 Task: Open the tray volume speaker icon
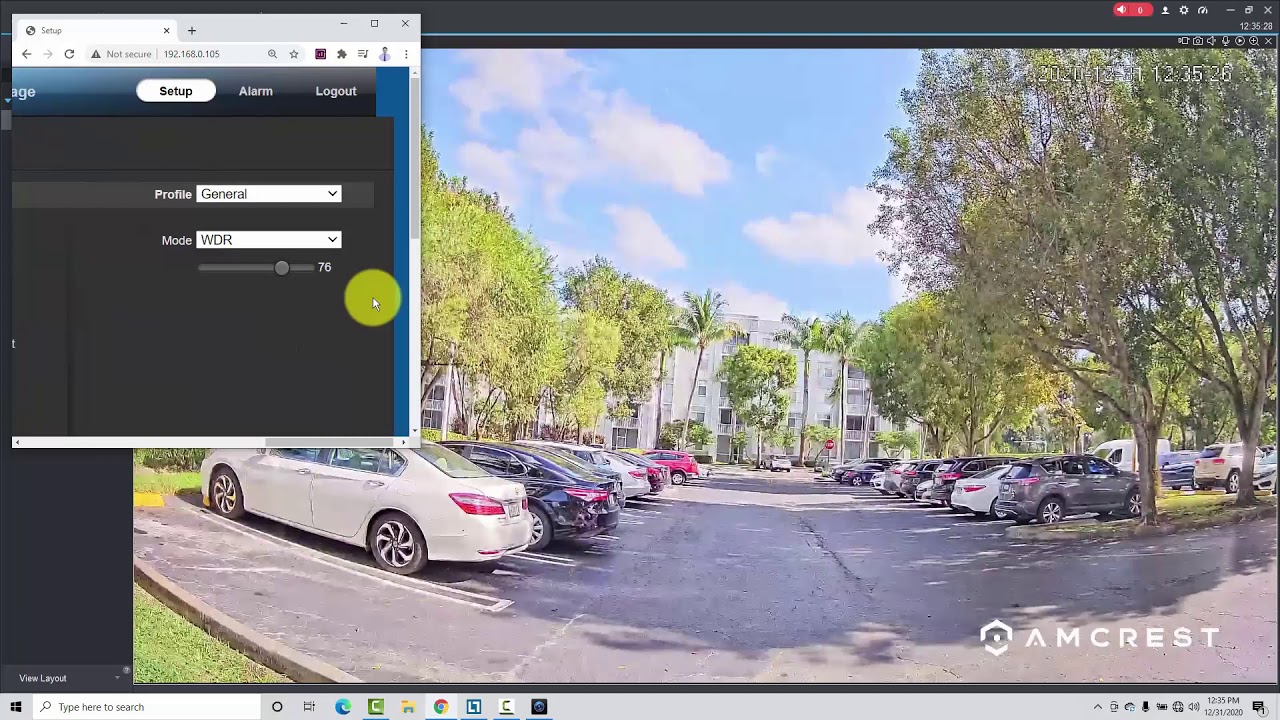click(1193, 707)
